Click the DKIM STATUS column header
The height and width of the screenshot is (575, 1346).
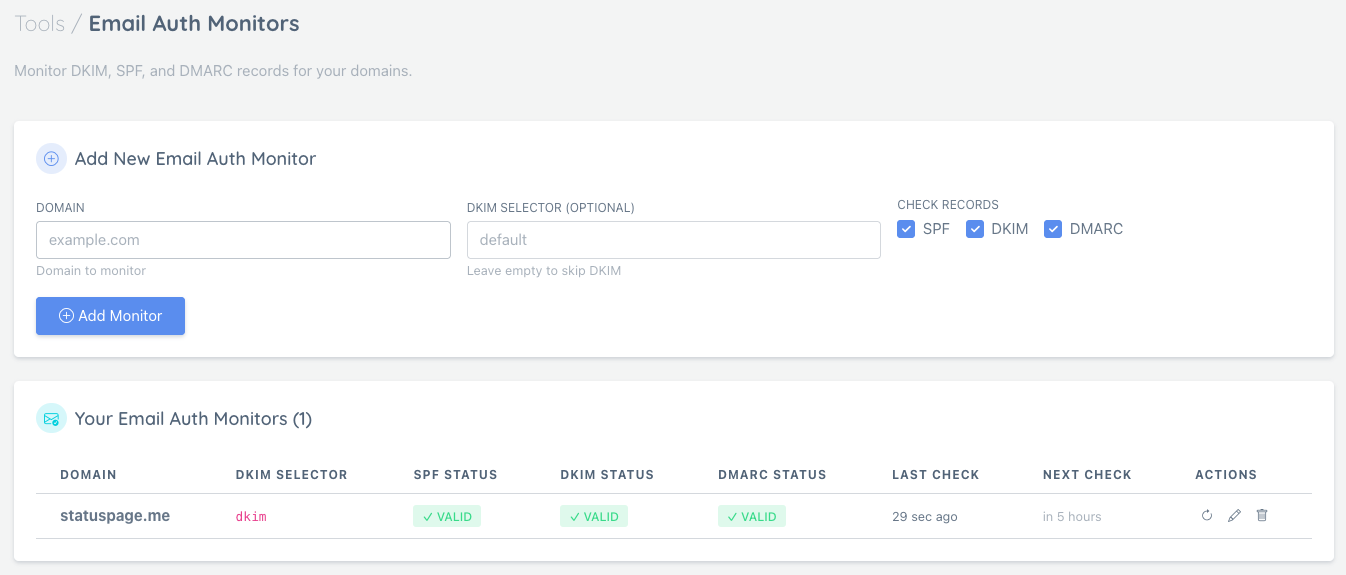point(607,475)
